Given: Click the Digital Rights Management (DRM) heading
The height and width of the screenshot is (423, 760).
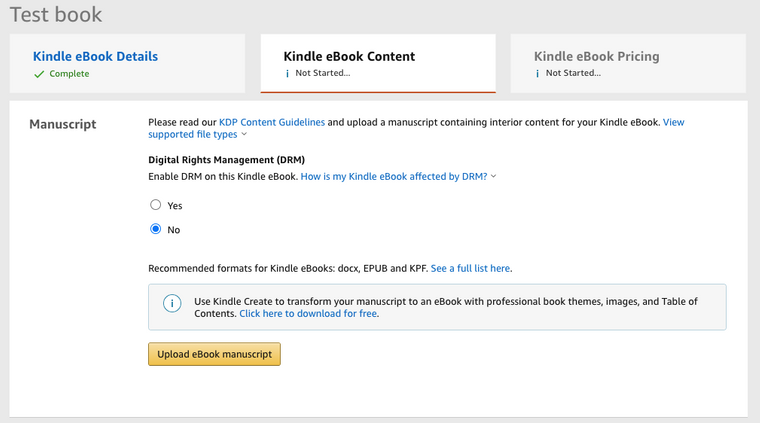Looking at the screenshot, I should pos(226,159).
